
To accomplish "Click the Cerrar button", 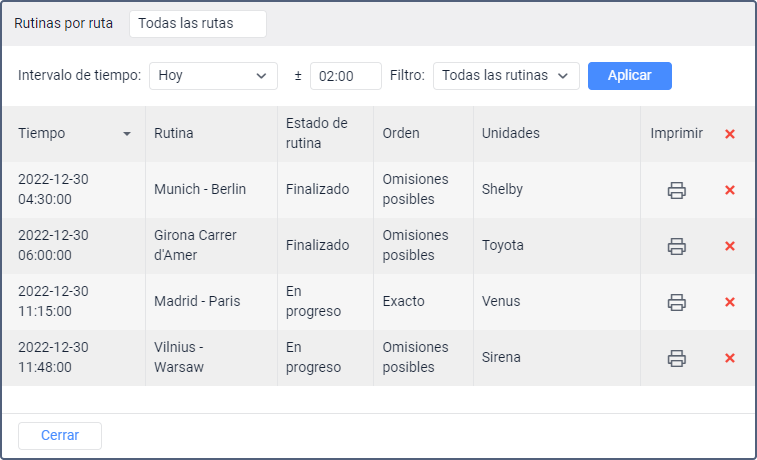I will tap(60, 436).
